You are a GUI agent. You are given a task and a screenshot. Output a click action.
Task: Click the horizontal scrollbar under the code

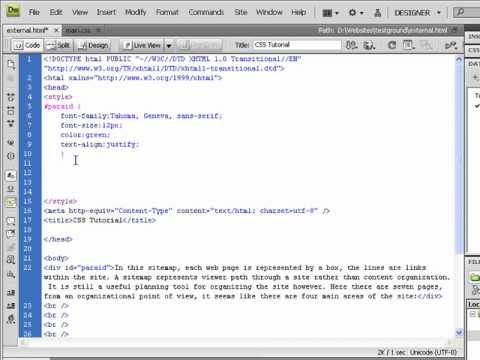pos(236,342)
